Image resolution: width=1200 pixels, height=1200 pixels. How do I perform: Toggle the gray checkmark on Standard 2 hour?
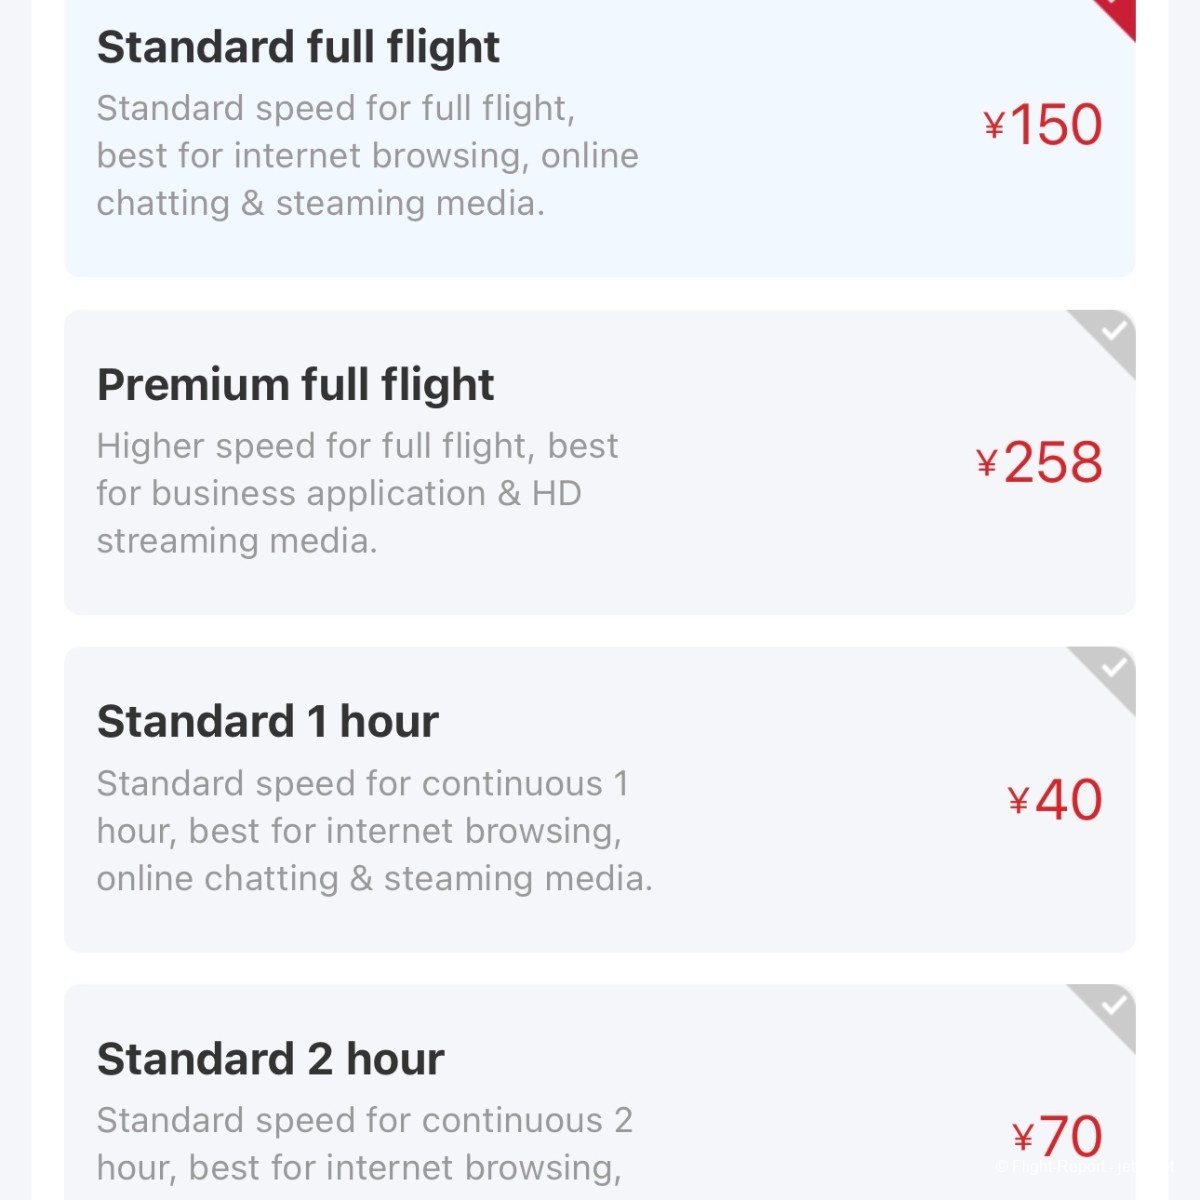(x=1106, y=1014)
